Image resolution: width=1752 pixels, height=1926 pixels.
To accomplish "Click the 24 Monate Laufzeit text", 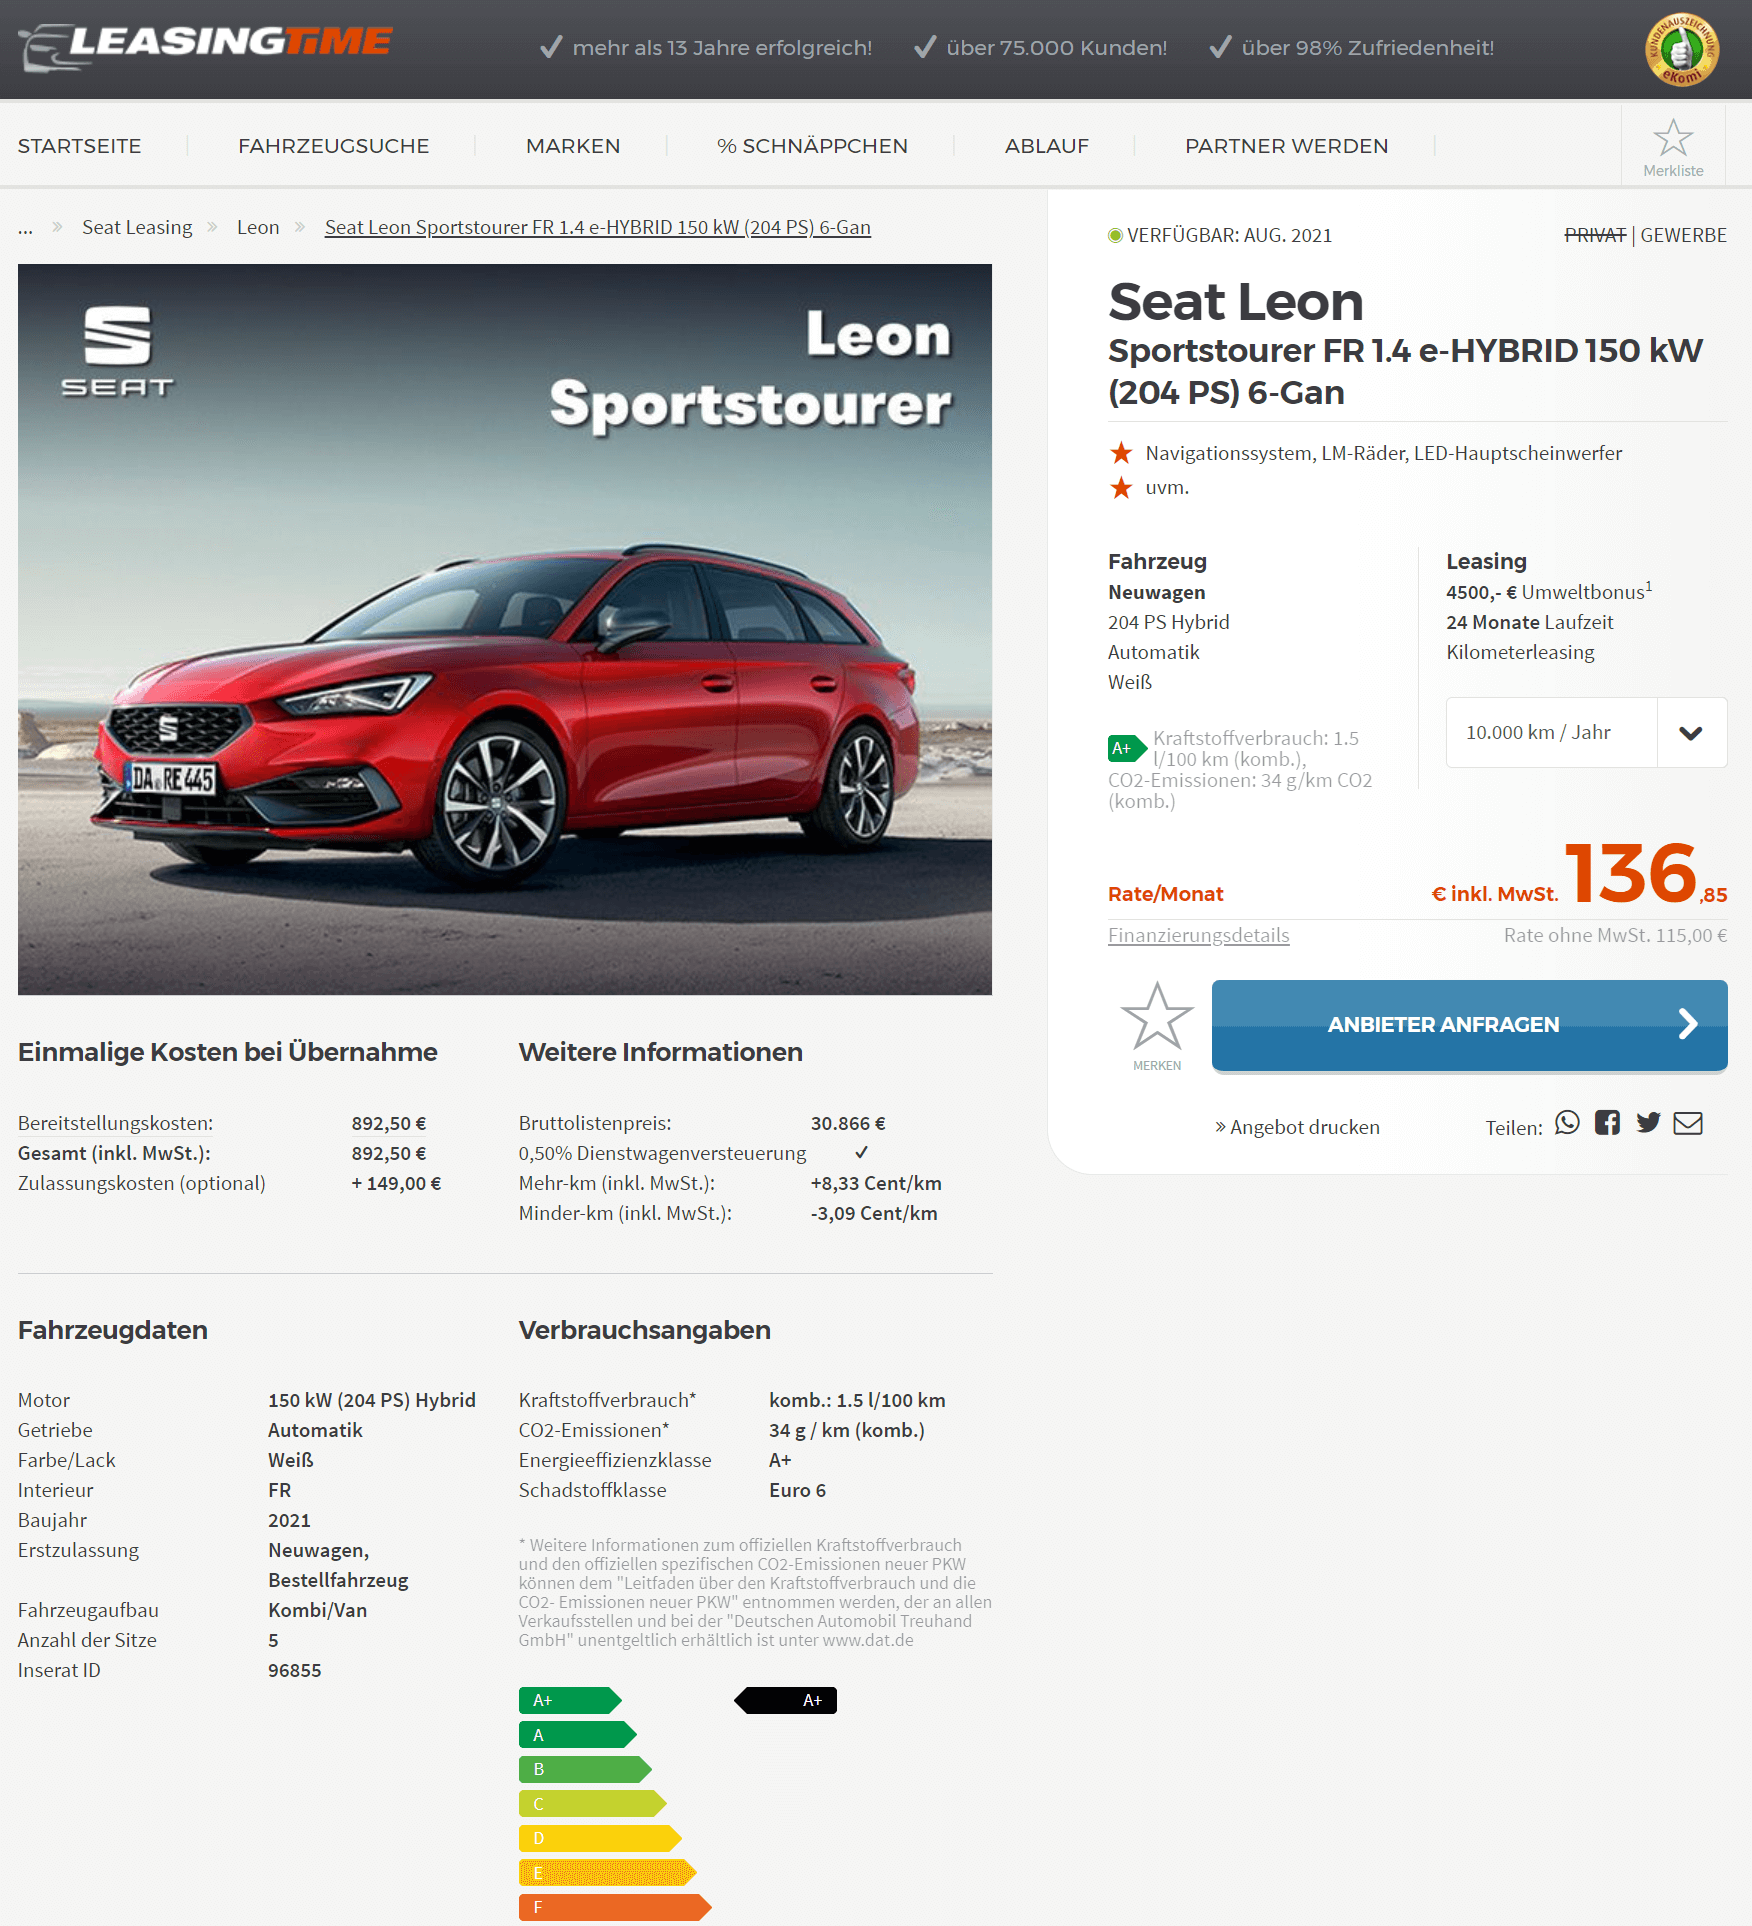I will pos(1530,622).
